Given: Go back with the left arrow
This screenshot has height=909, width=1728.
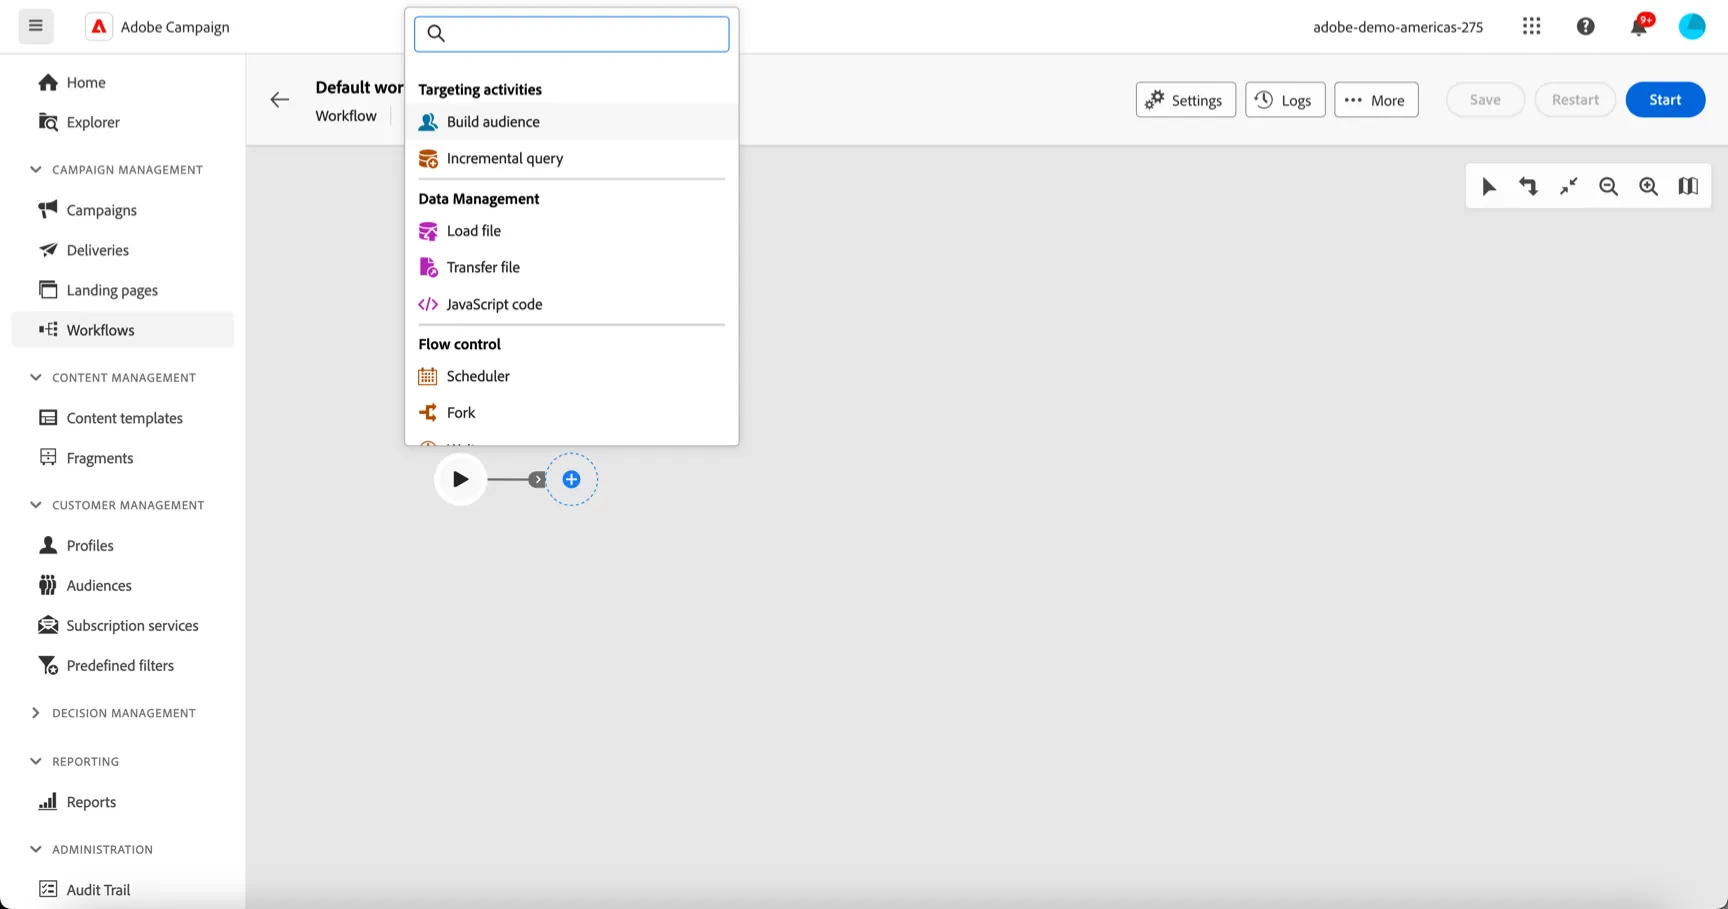Looking at the screenshot, I should tap(279, 100).
